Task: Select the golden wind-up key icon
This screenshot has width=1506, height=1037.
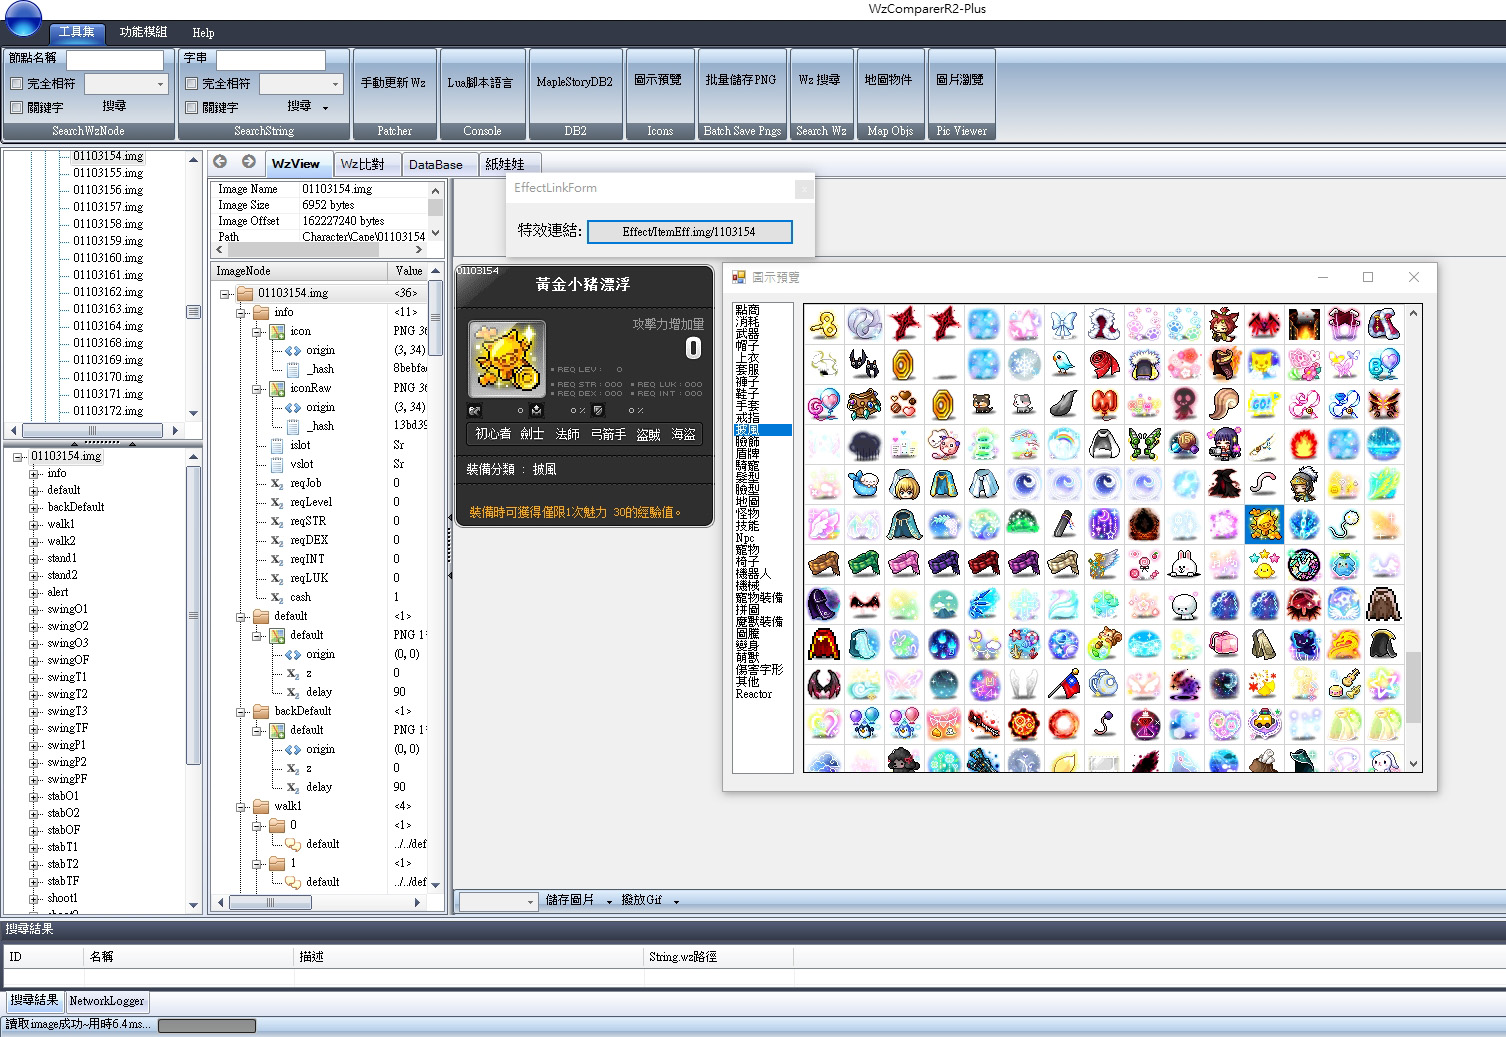Action: pos(824,324)
